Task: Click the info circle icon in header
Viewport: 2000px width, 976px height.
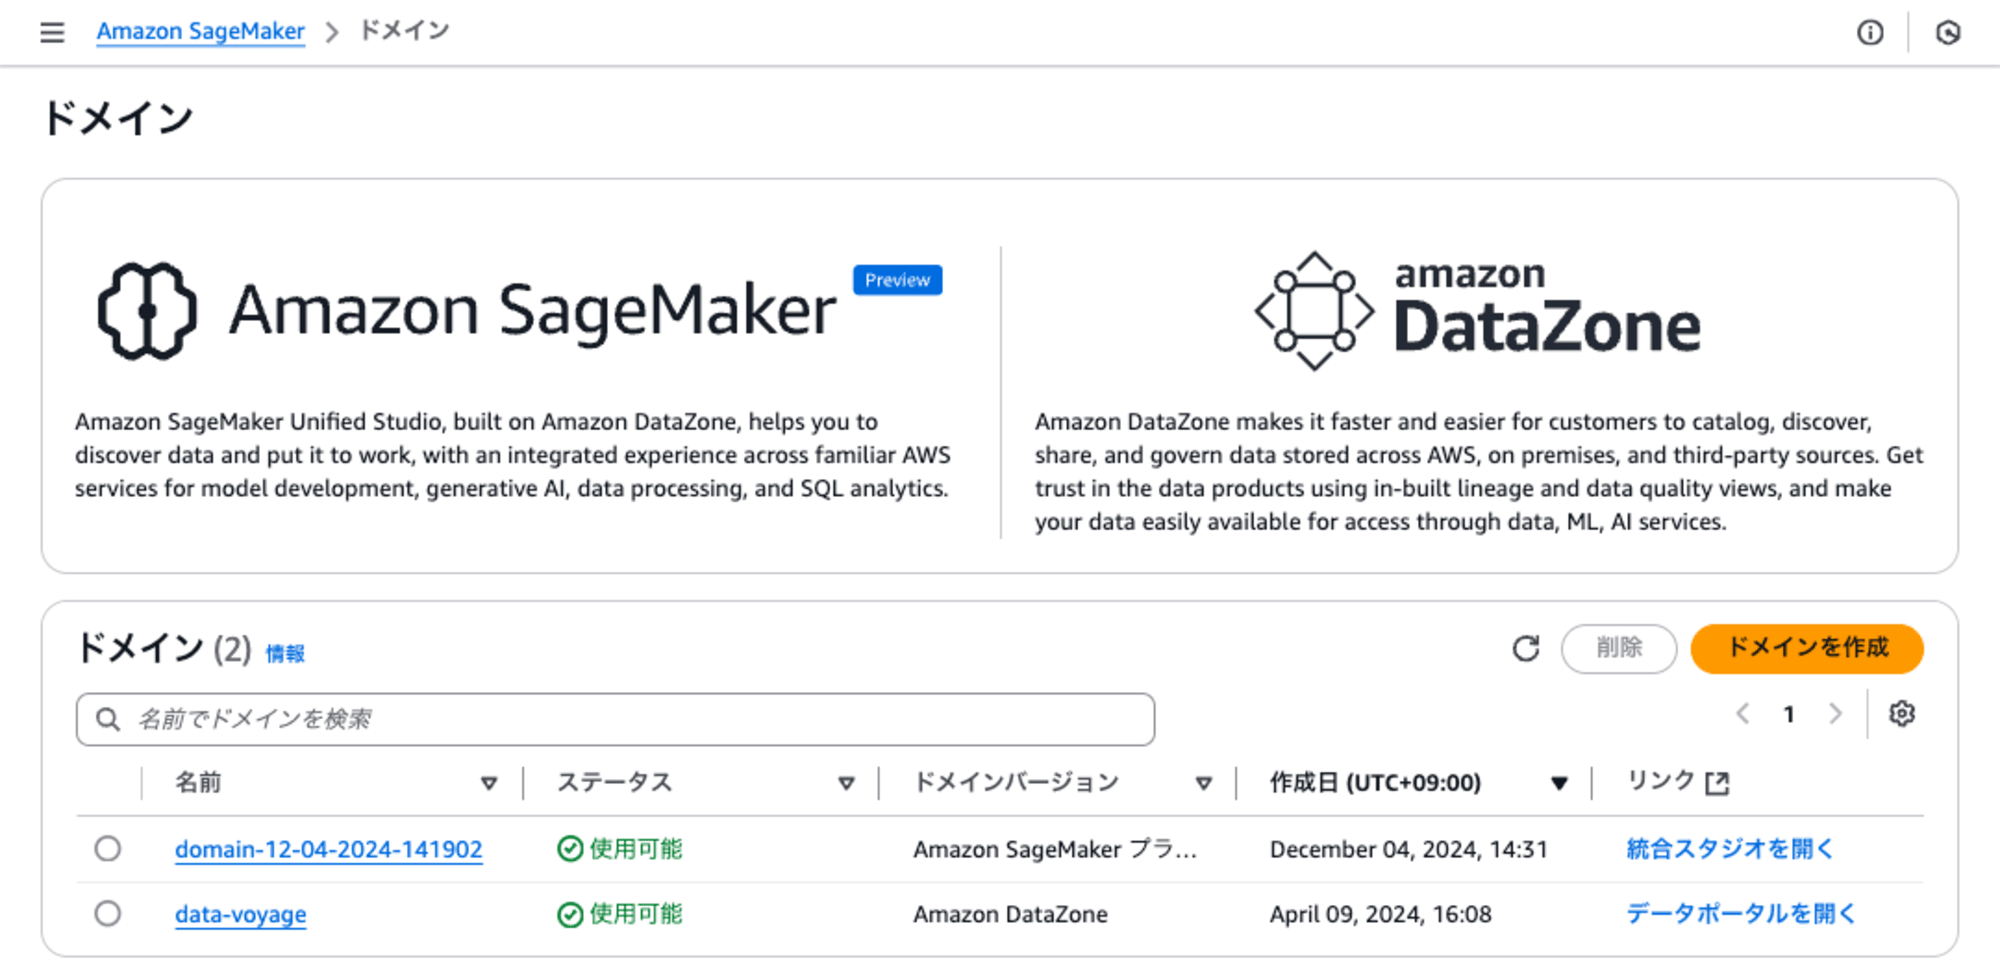Action: click(1870, 33)
